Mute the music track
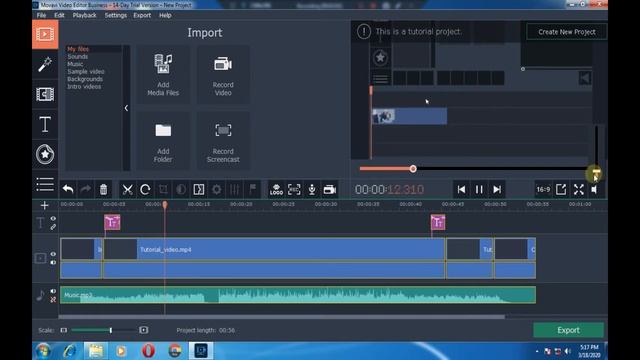The height and width of the screenshot is (360, 640). click(53, 291)
